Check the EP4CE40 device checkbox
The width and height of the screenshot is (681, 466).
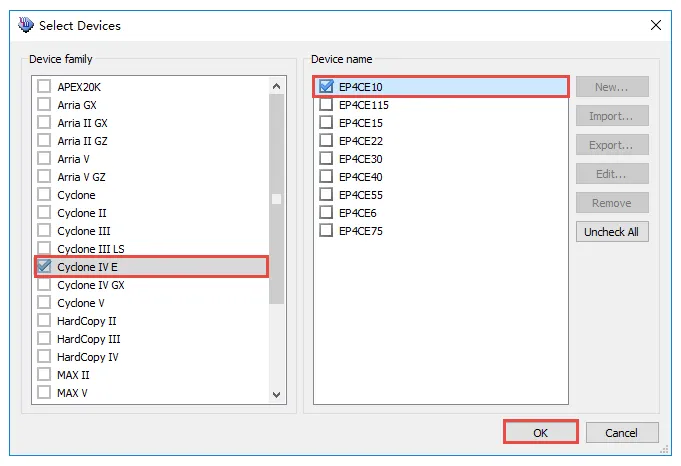coord(326,176)
